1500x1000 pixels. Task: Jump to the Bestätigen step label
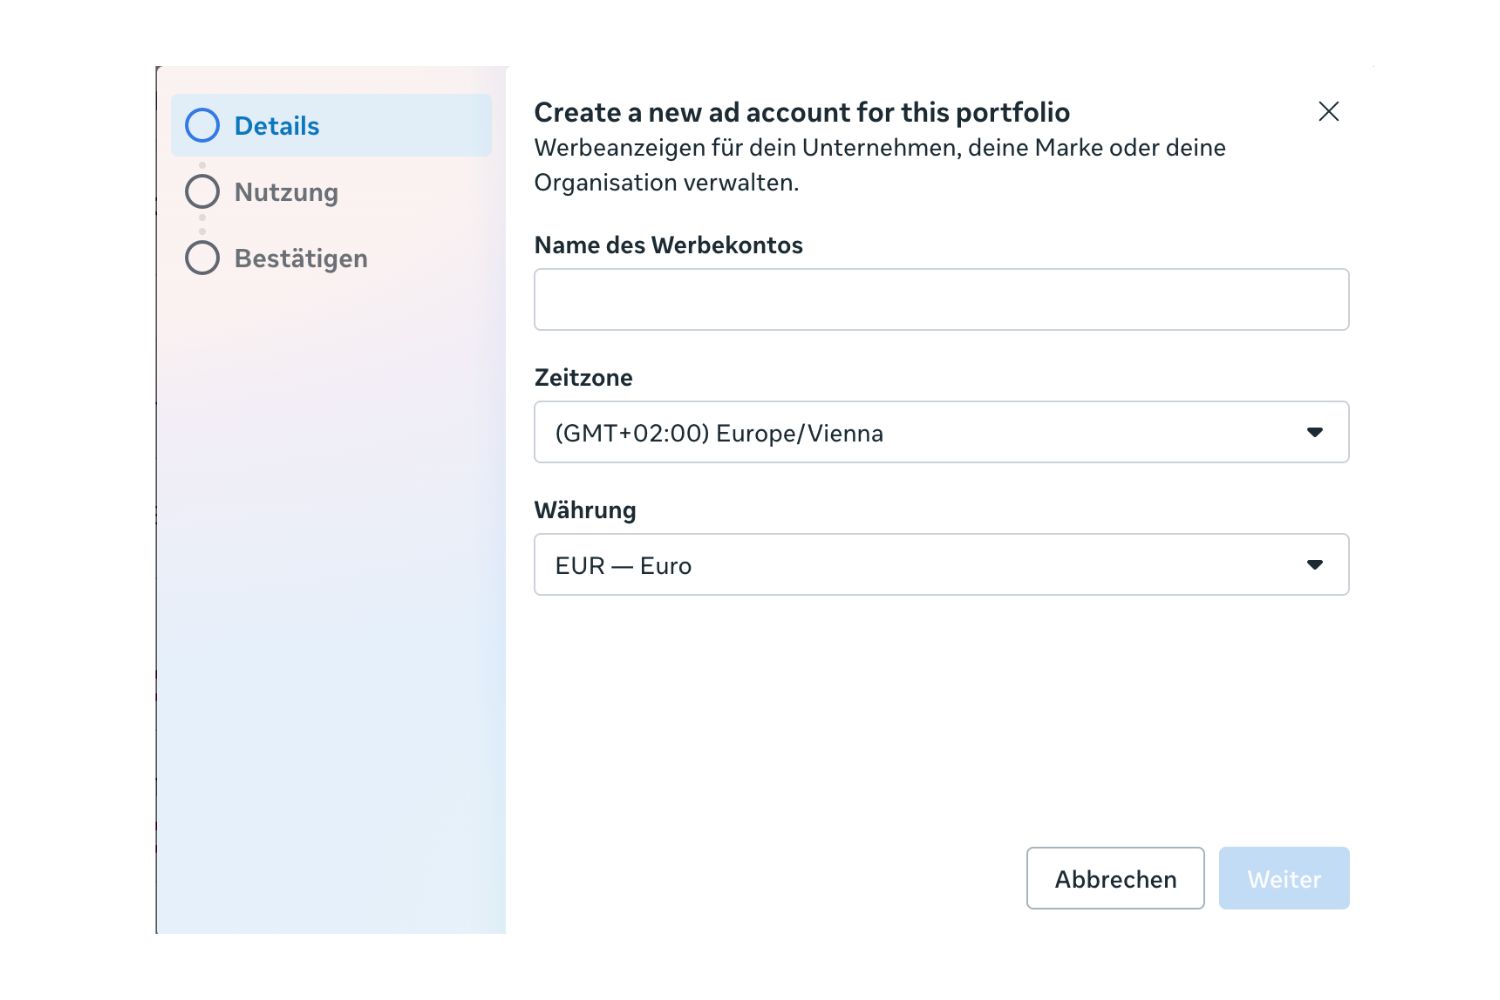click(x=301, y=258)
